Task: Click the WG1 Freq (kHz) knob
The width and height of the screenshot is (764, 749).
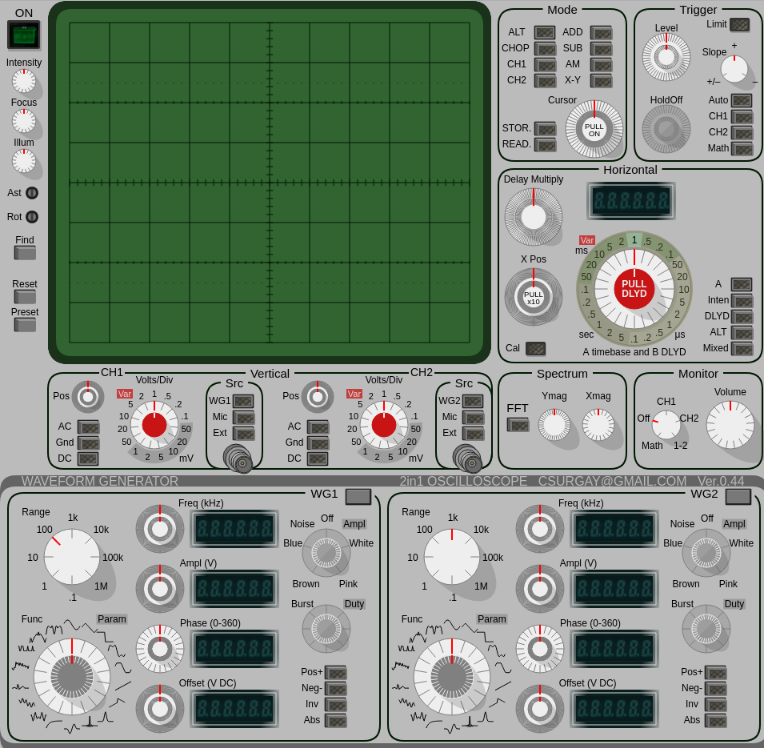Action: tap(160, 529)
